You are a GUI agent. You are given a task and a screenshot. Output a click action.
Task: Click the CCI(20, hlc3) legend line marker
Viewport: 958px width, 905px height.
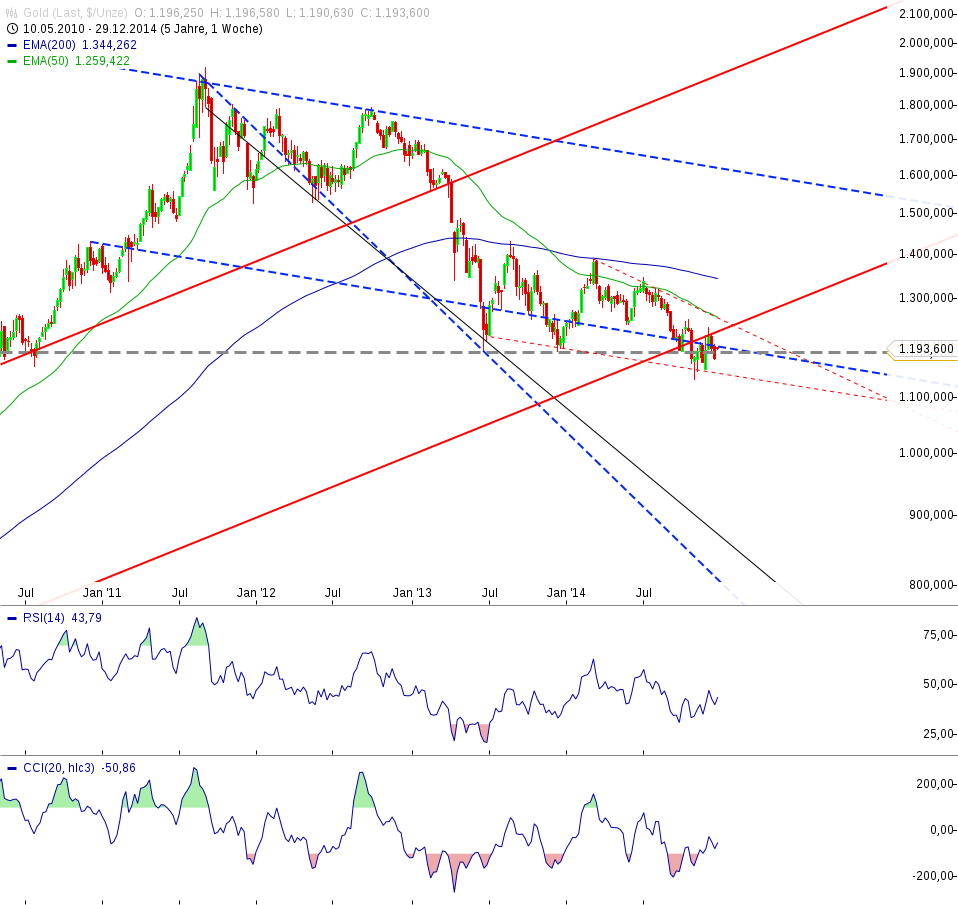click(14, 767)
